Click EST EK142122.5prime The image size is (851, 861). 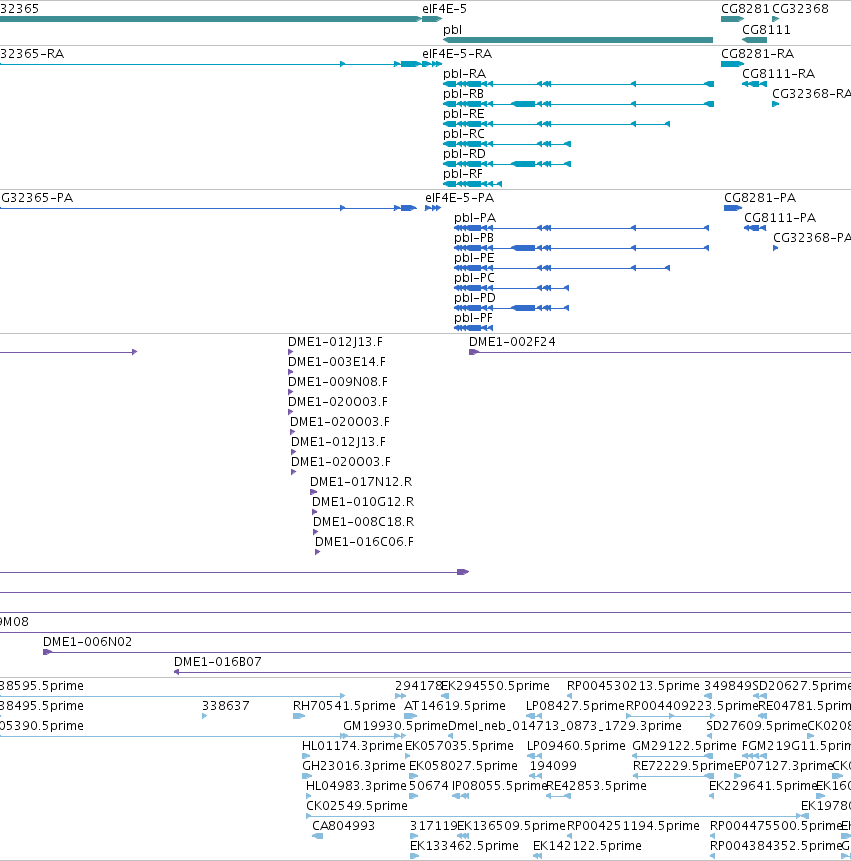[587, 846]
